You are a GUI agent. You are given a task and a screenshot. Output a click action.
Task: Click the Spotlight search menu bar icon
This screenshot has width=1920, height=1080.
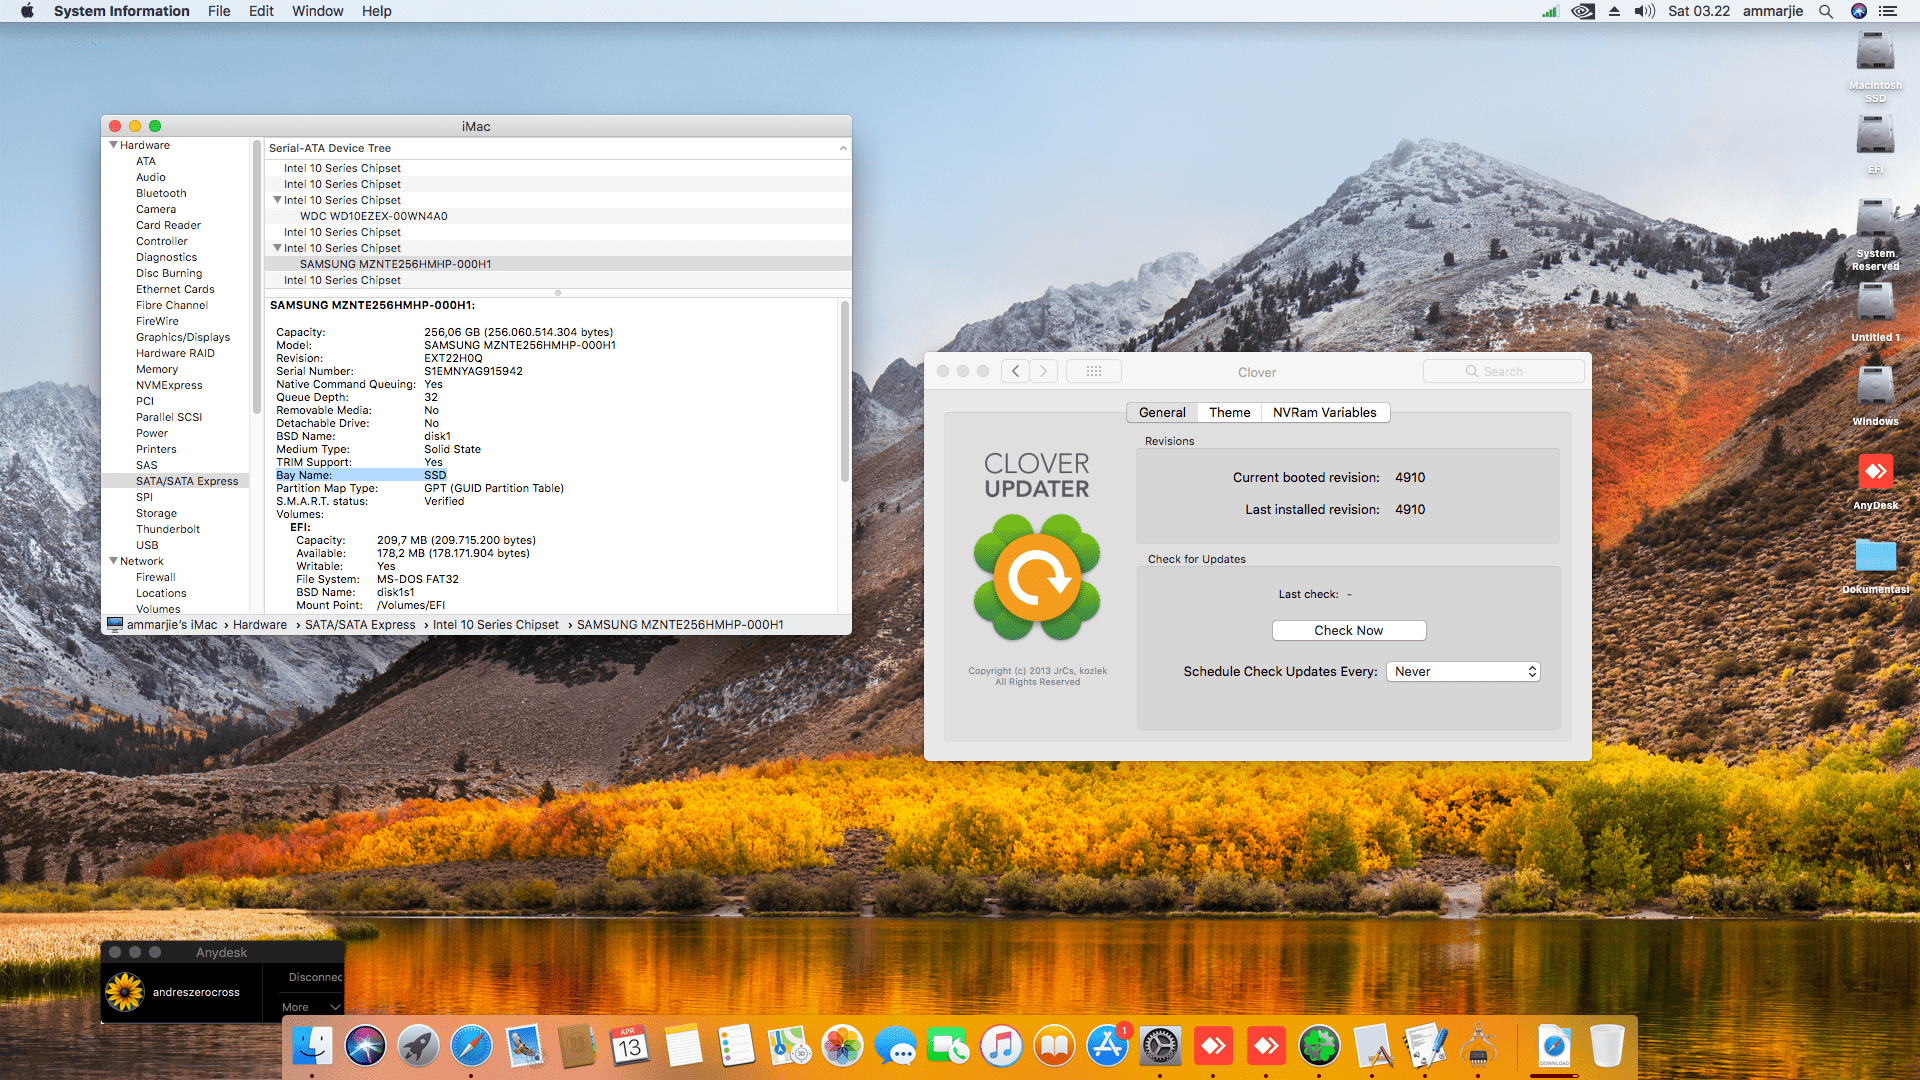click(x=1825, y=11)
